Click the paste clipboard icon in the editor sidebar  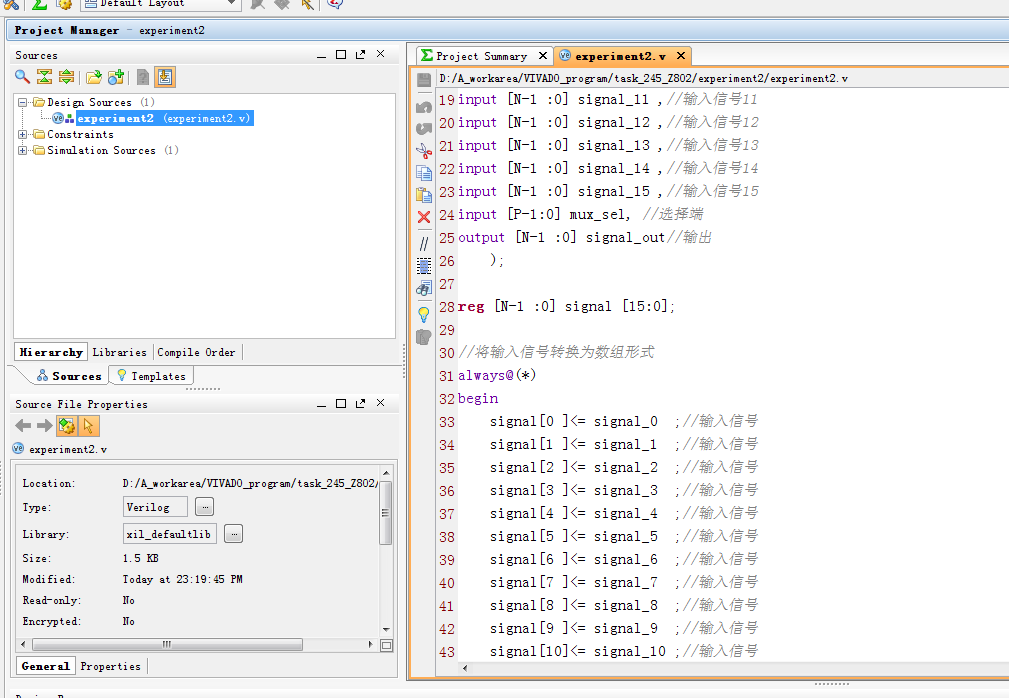pyautogui.click(x=423, y=195)
